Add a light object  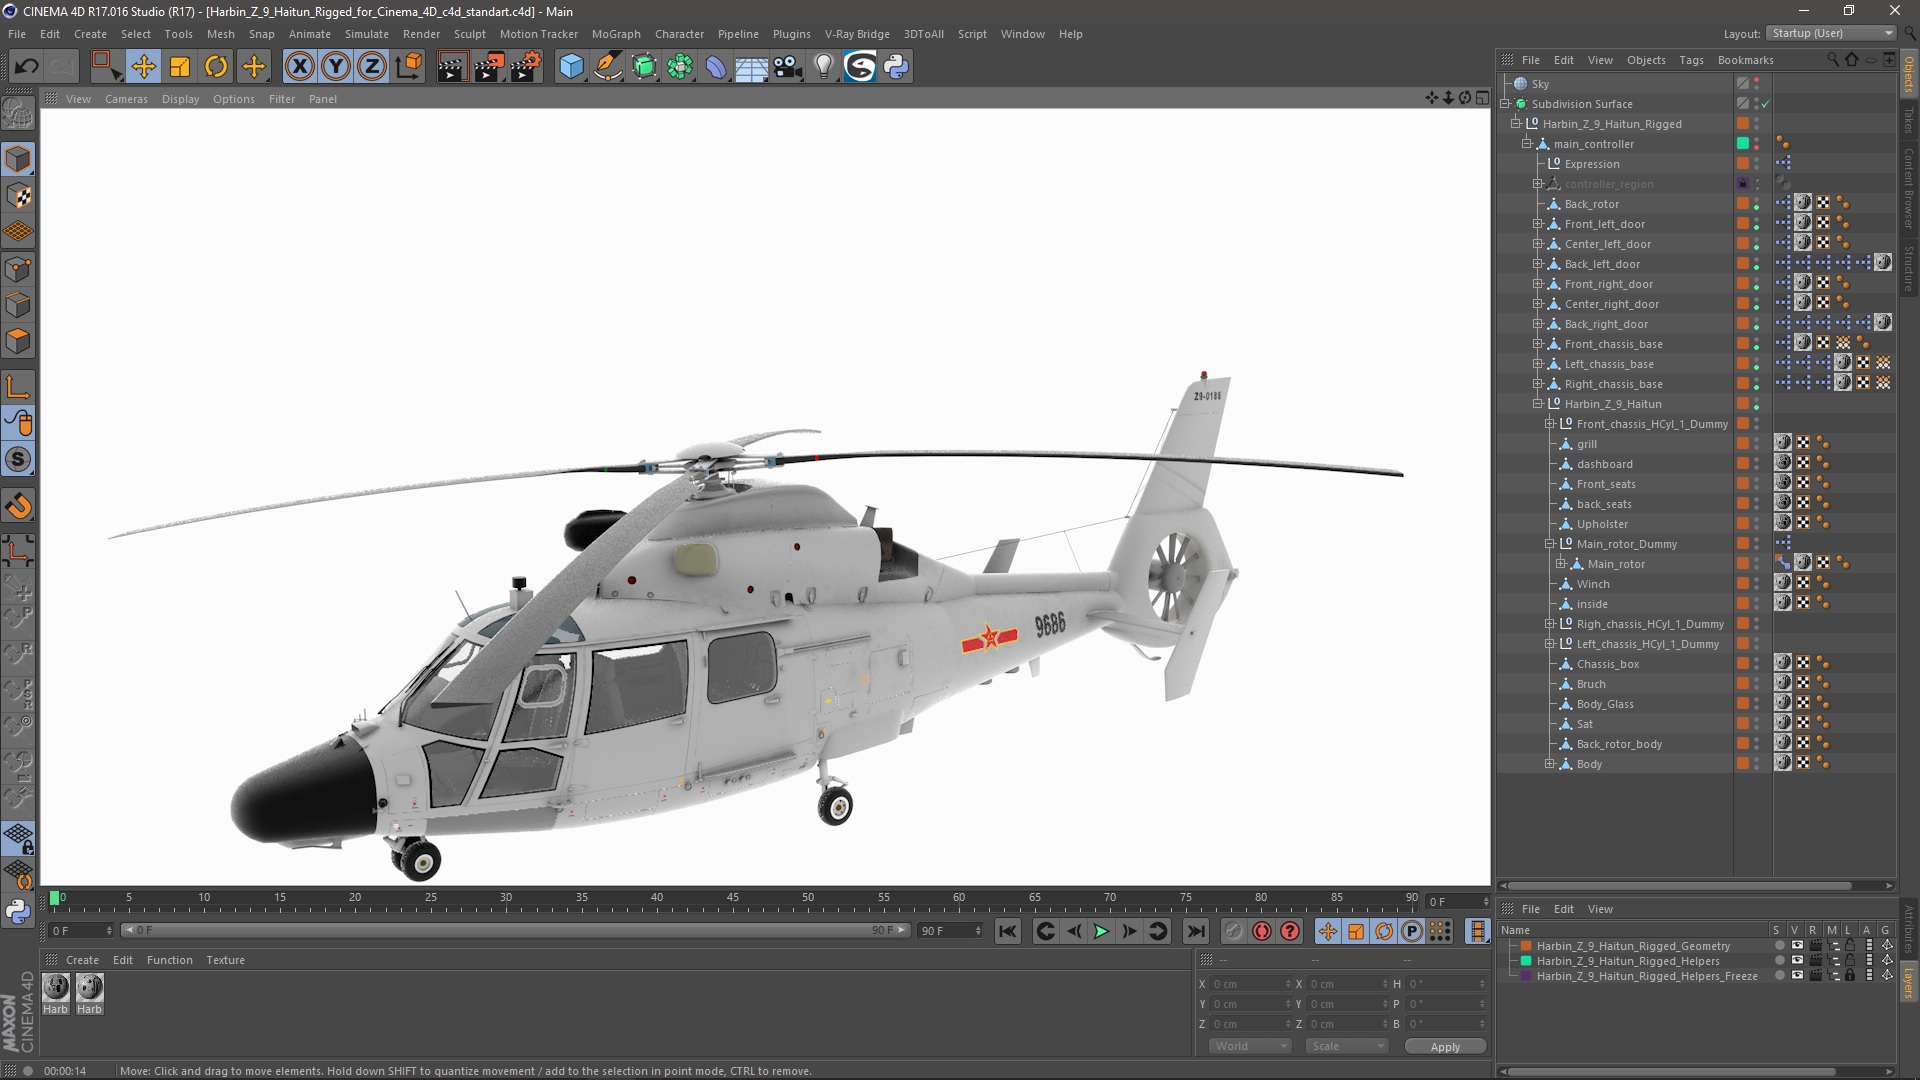coord(823,67)
